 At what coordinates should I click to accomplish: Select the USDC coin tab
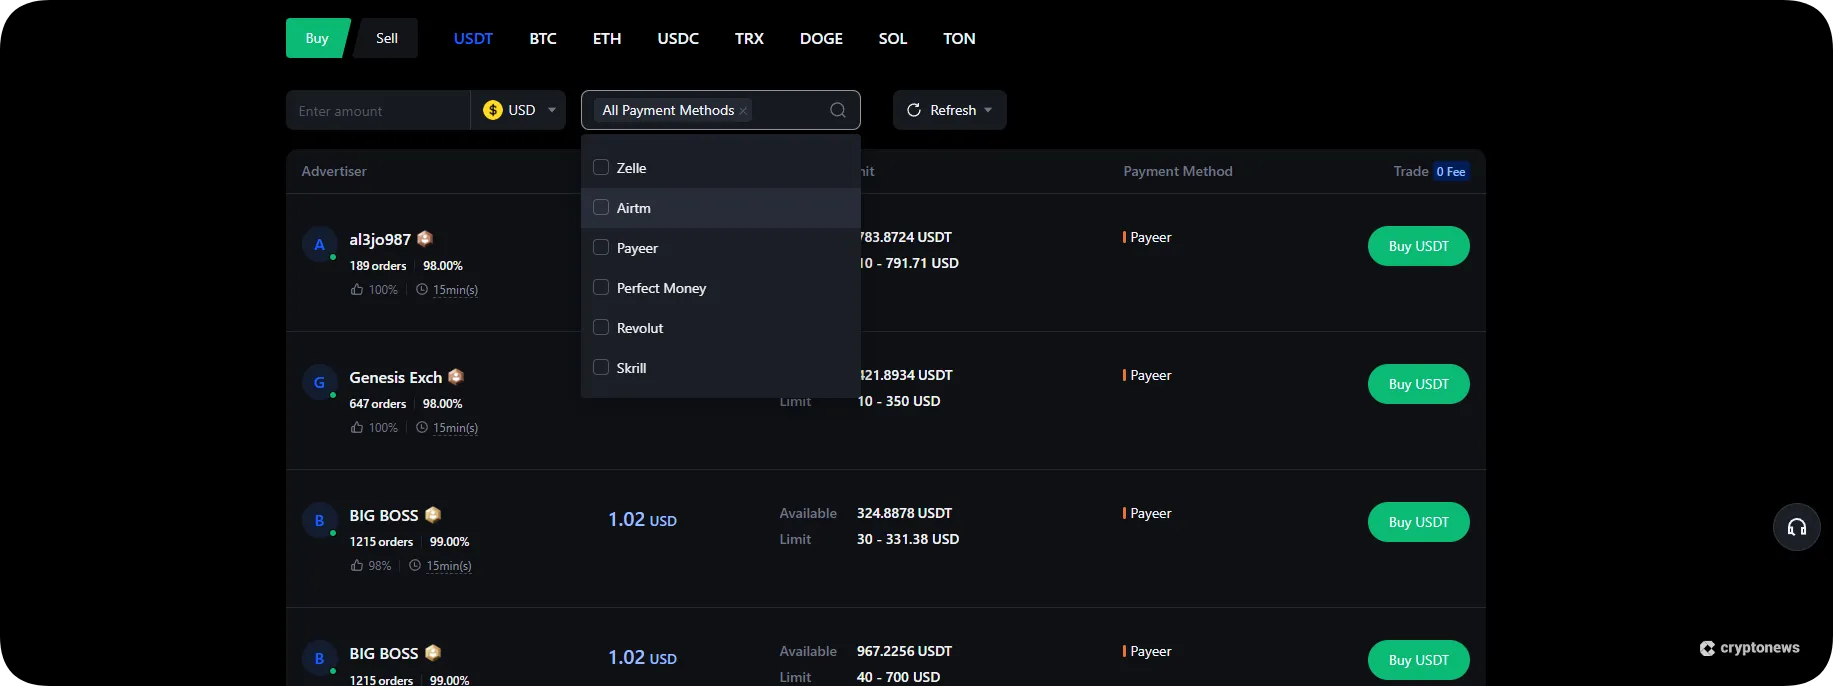click(x=678, y=38)
